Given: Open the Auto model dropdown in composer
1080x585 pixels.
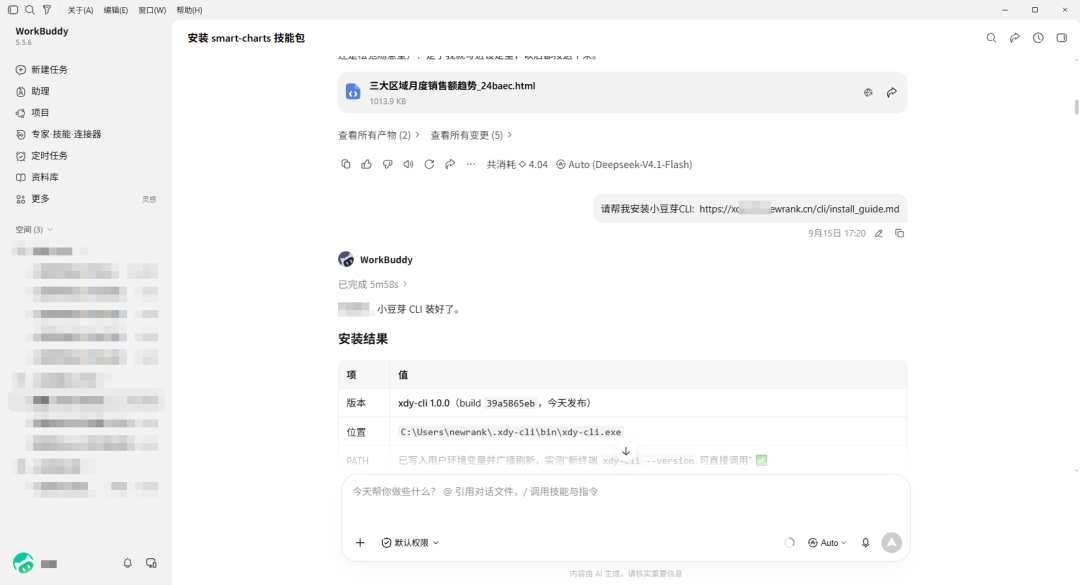Looking at the screenshot, I should click(827, 543).
